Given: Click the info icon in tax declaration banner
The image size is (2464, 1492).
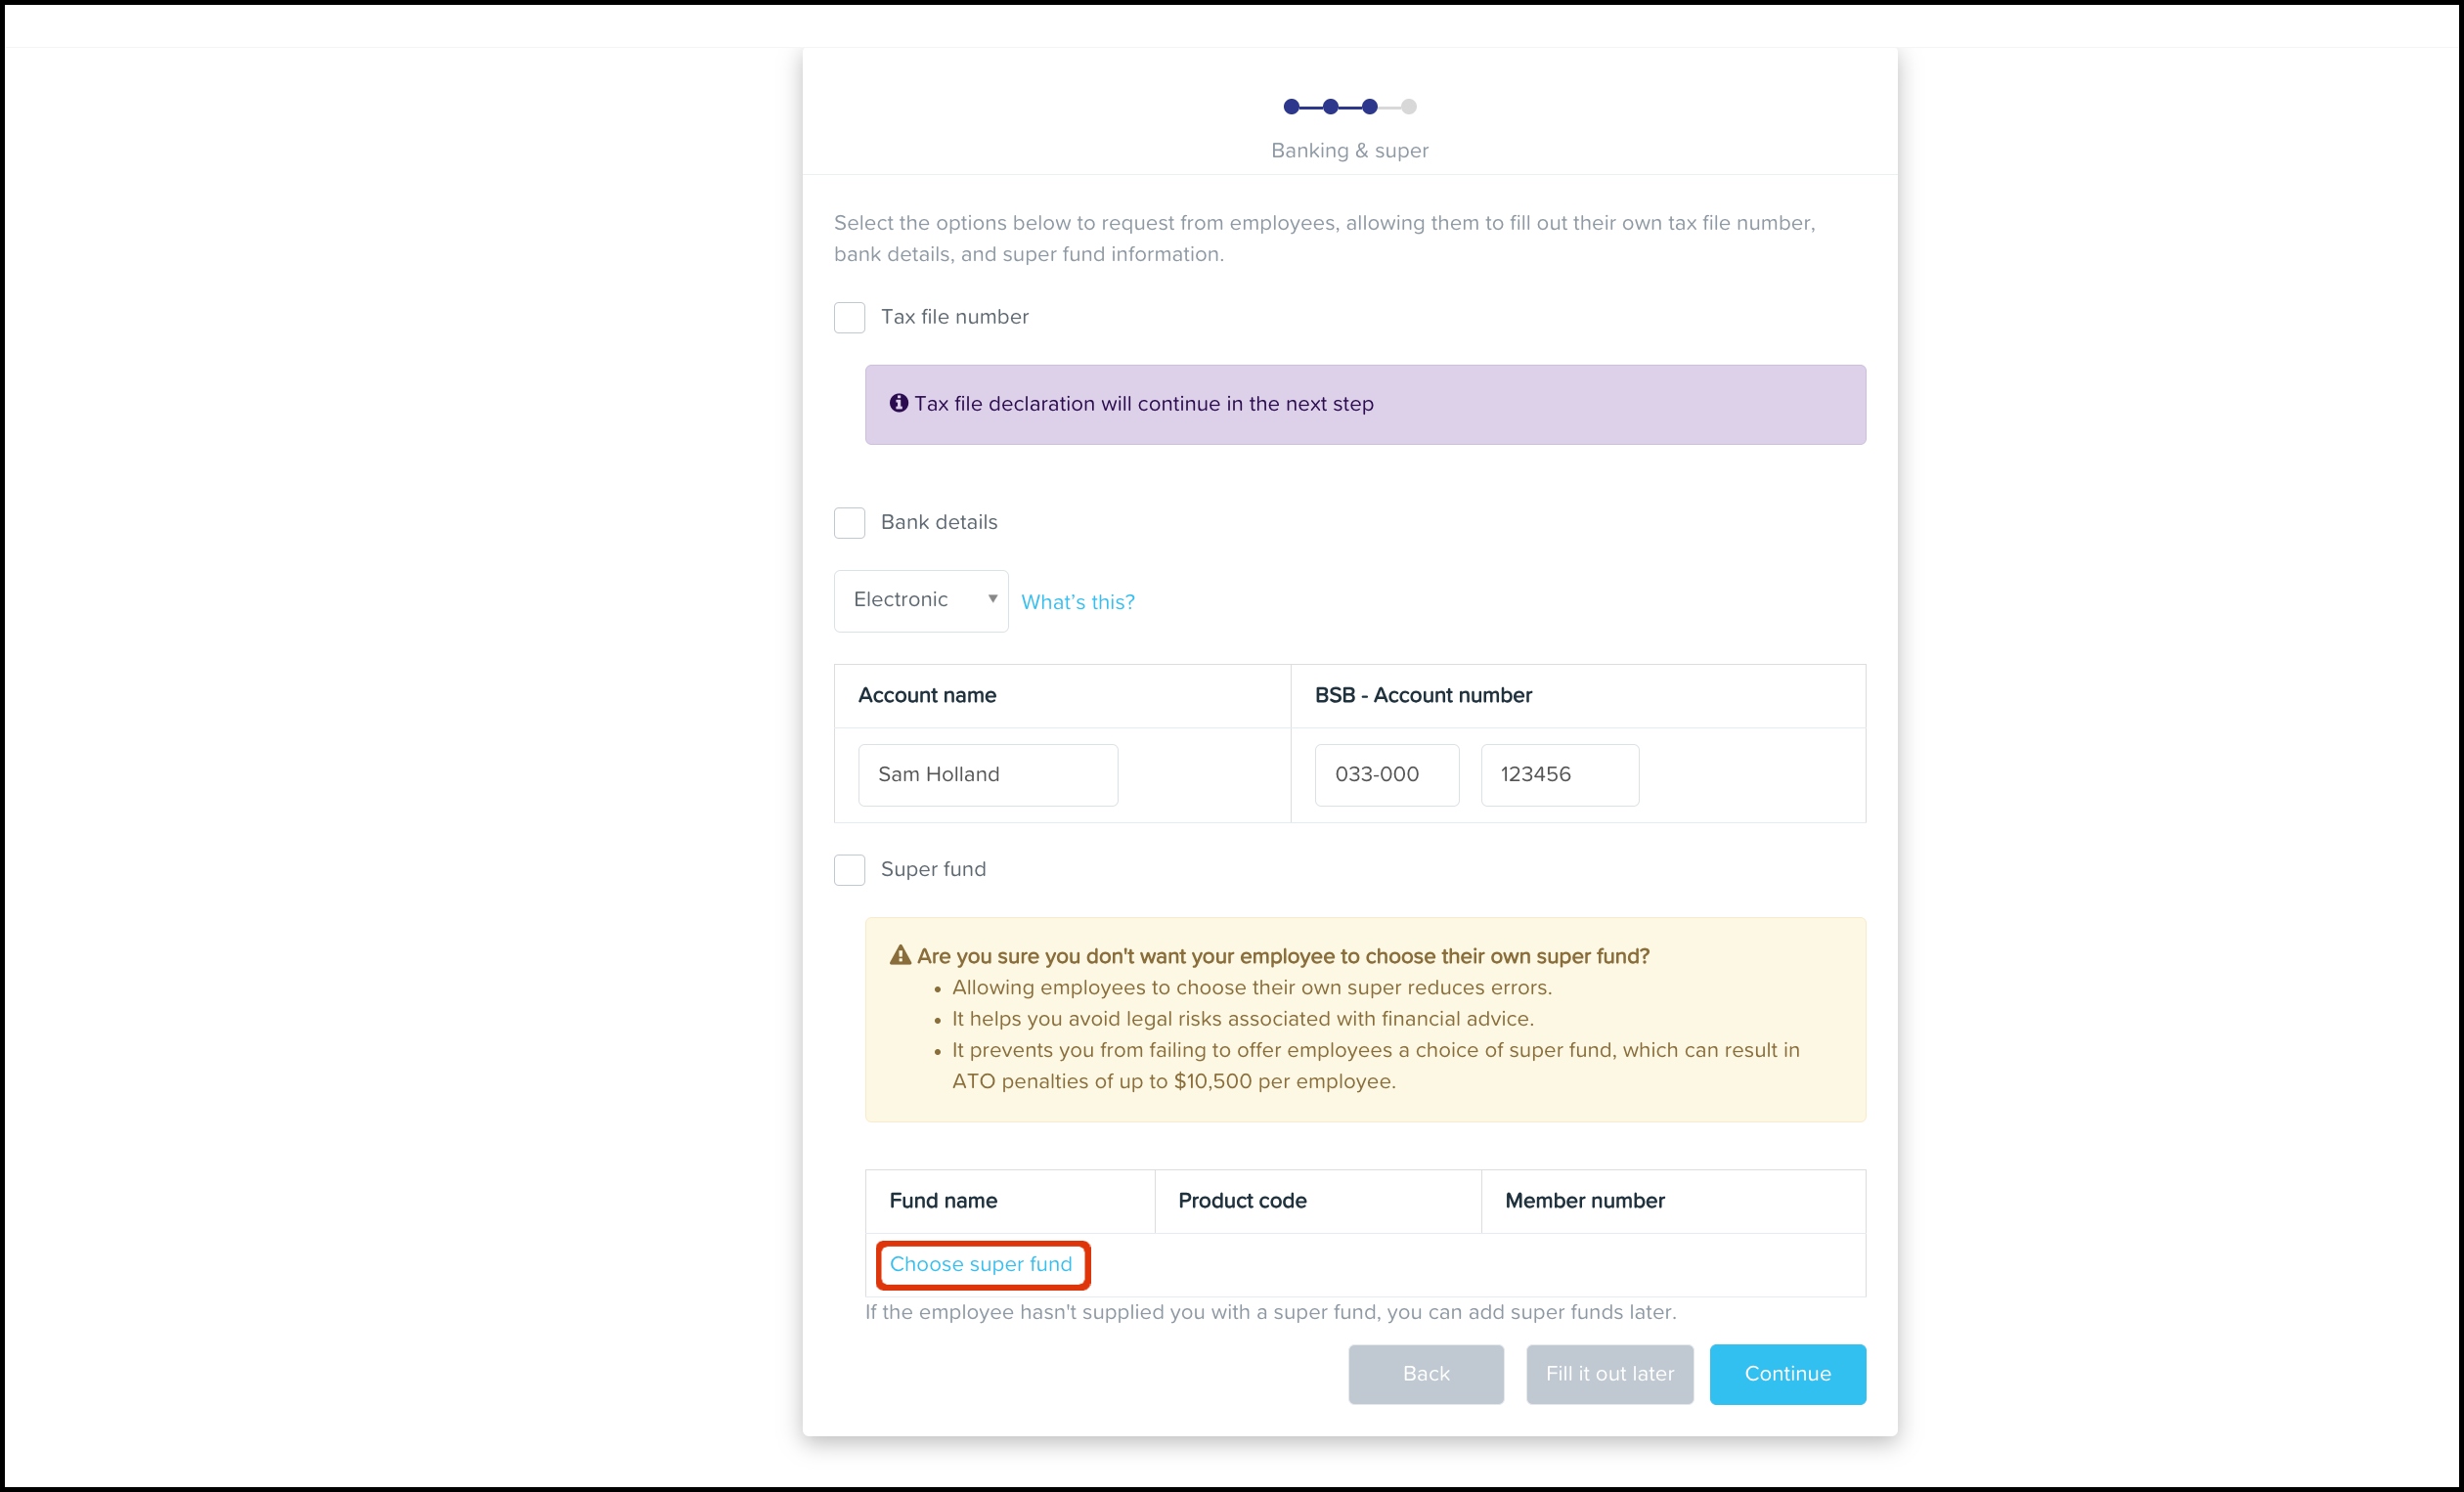Looking at the screenshot, I should click(899, 403).
